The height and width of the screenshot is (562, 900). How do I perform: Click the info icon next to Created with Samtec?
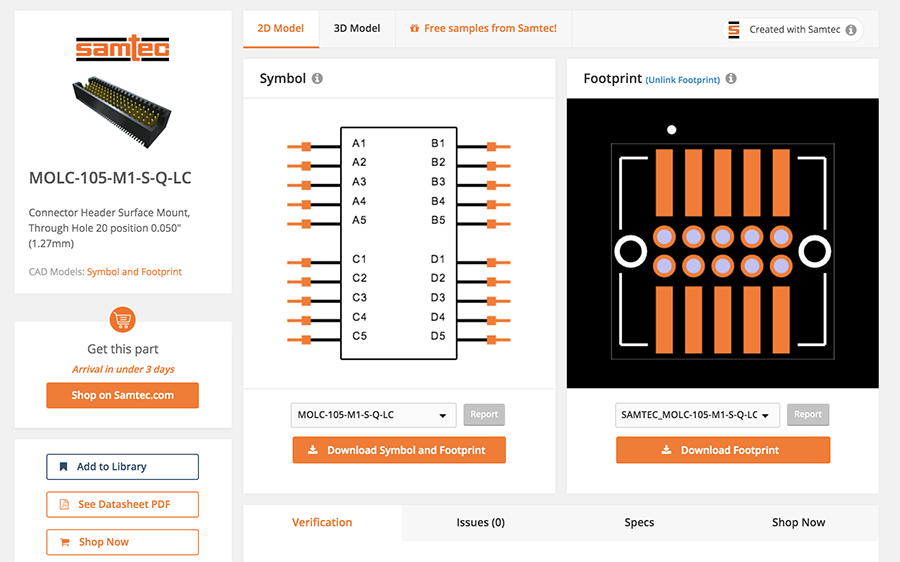click(x=851, y=30)
